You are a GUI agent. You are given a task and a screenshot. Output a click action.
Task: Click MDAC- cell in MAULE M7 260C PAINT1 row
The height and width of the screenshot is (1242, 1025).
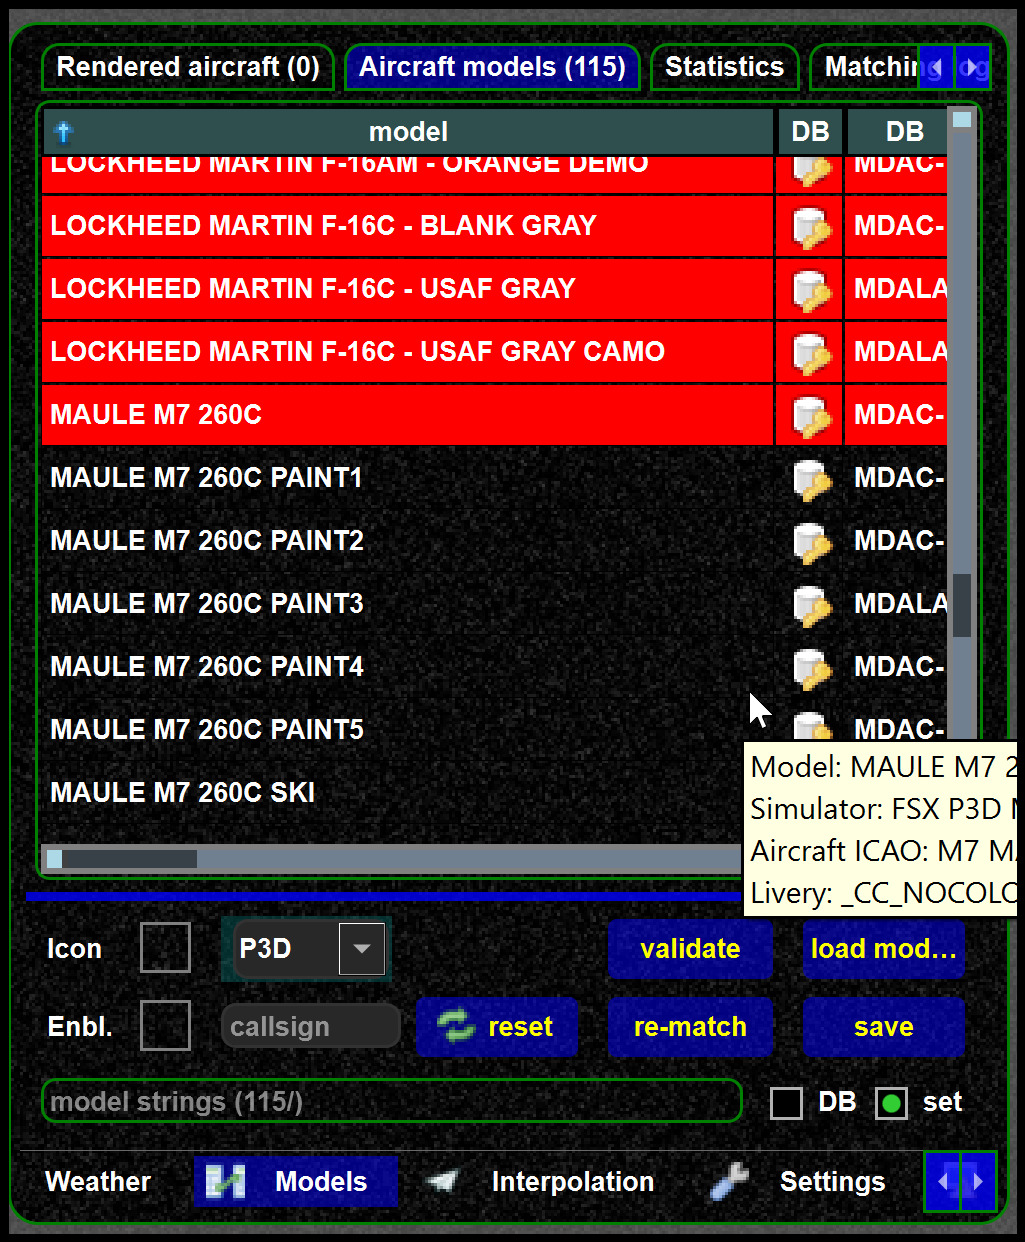tap(898, 478)
